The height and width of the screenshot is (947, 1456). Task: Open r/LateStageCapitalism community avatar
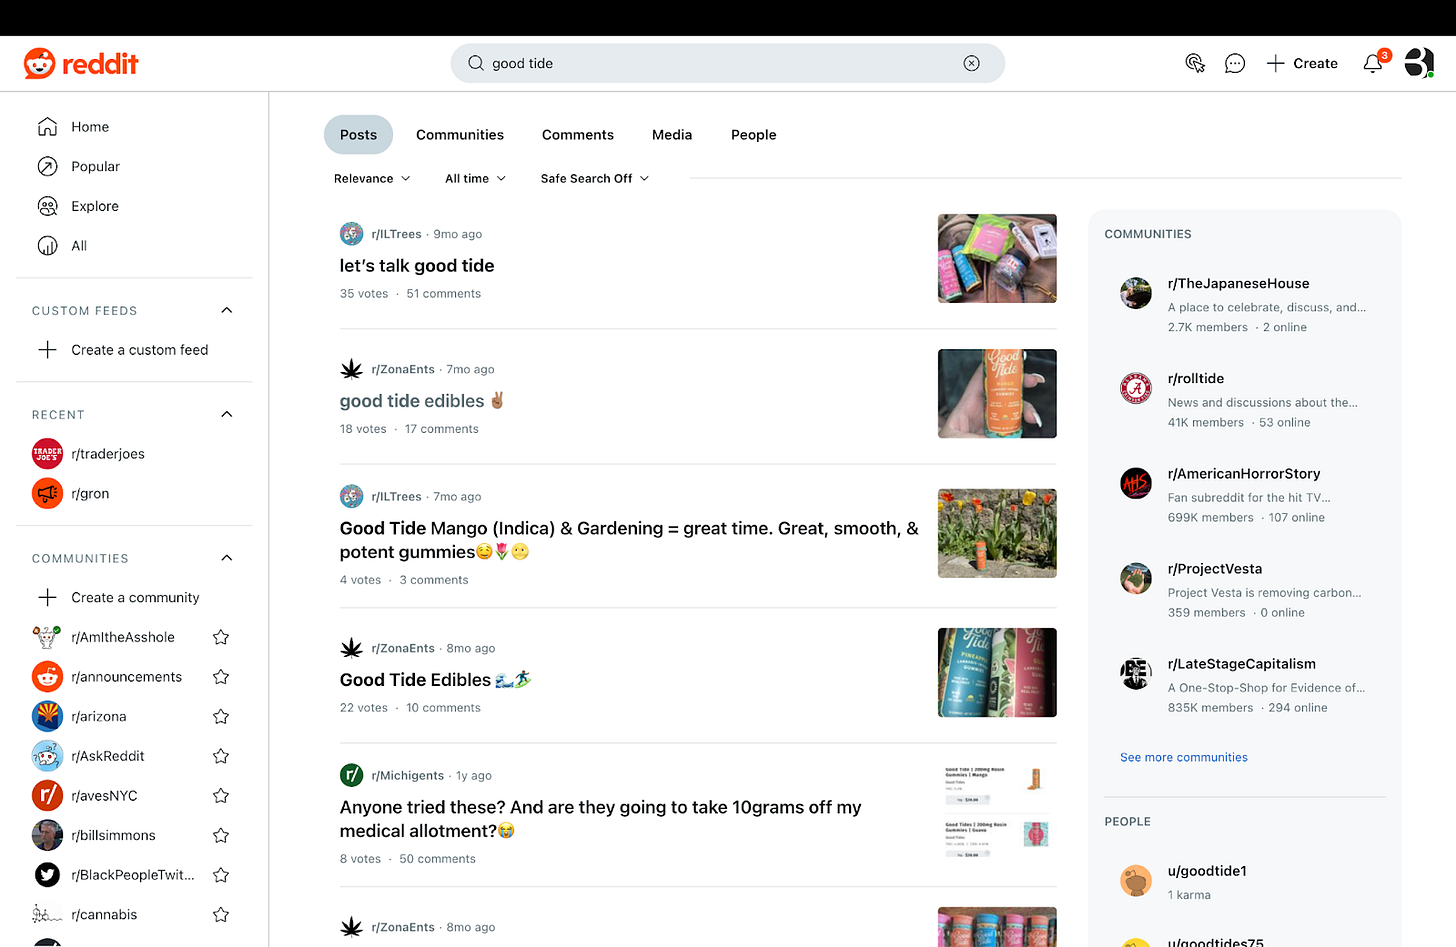pyautogui.click(x=1136, y=673)
